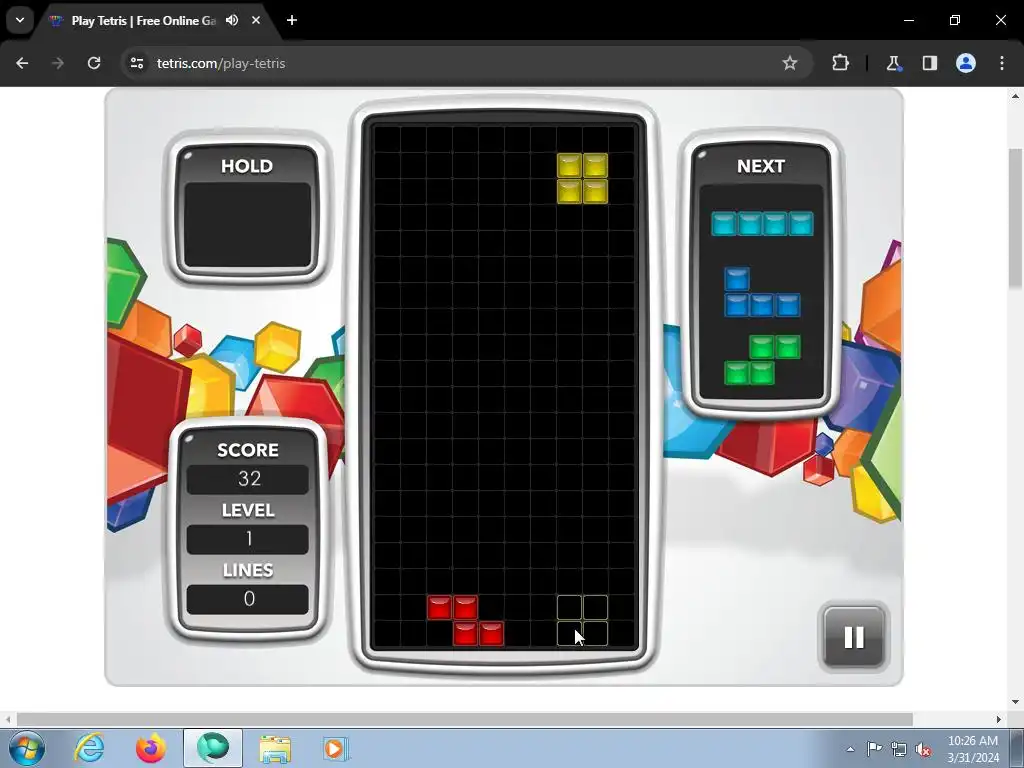Open the media player taskbar icon
This screenshot has height=768, width=1024.
(x=336, y=748)
